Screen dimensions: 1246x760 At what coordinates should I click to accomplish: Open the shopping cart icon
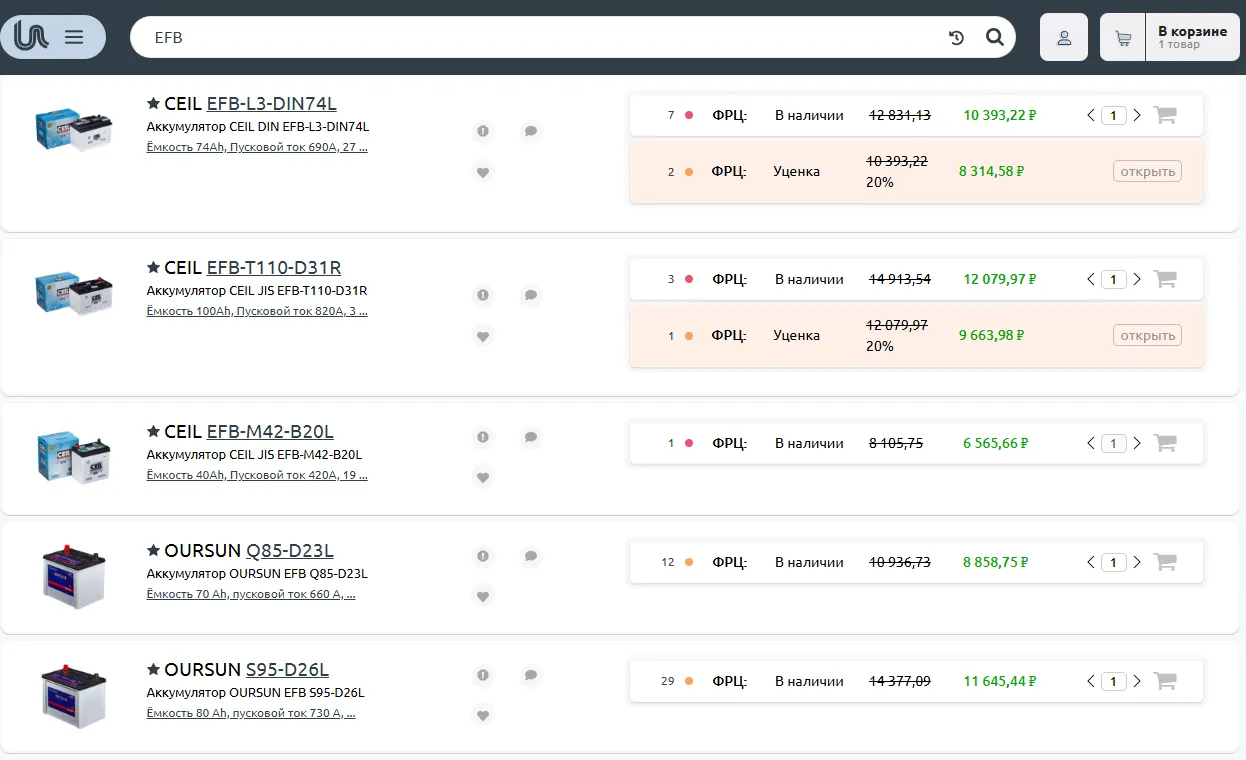pyautogui.click(x=1123, y=38)
